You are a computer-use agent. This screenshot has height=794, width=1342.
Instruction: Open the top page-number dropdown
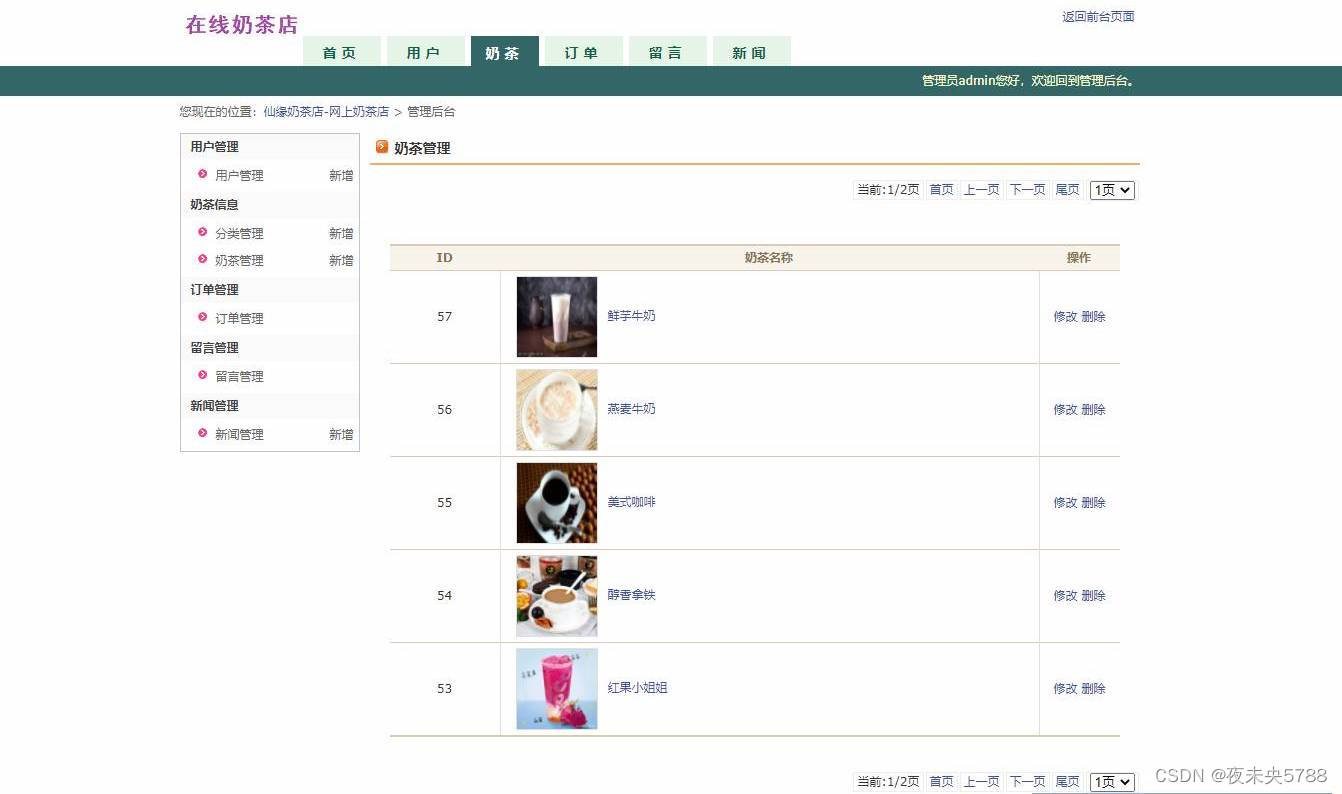point(1112,190)
